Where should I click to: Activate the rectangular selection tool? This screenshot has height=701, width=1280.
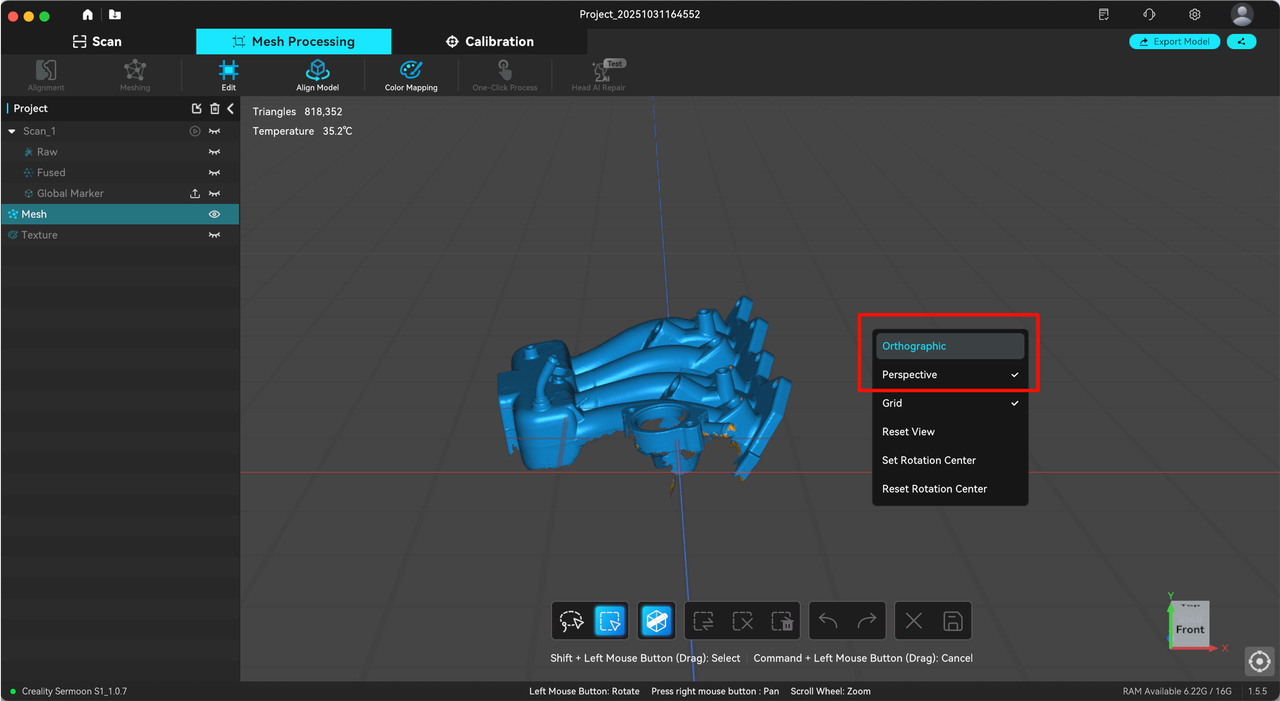610,620
